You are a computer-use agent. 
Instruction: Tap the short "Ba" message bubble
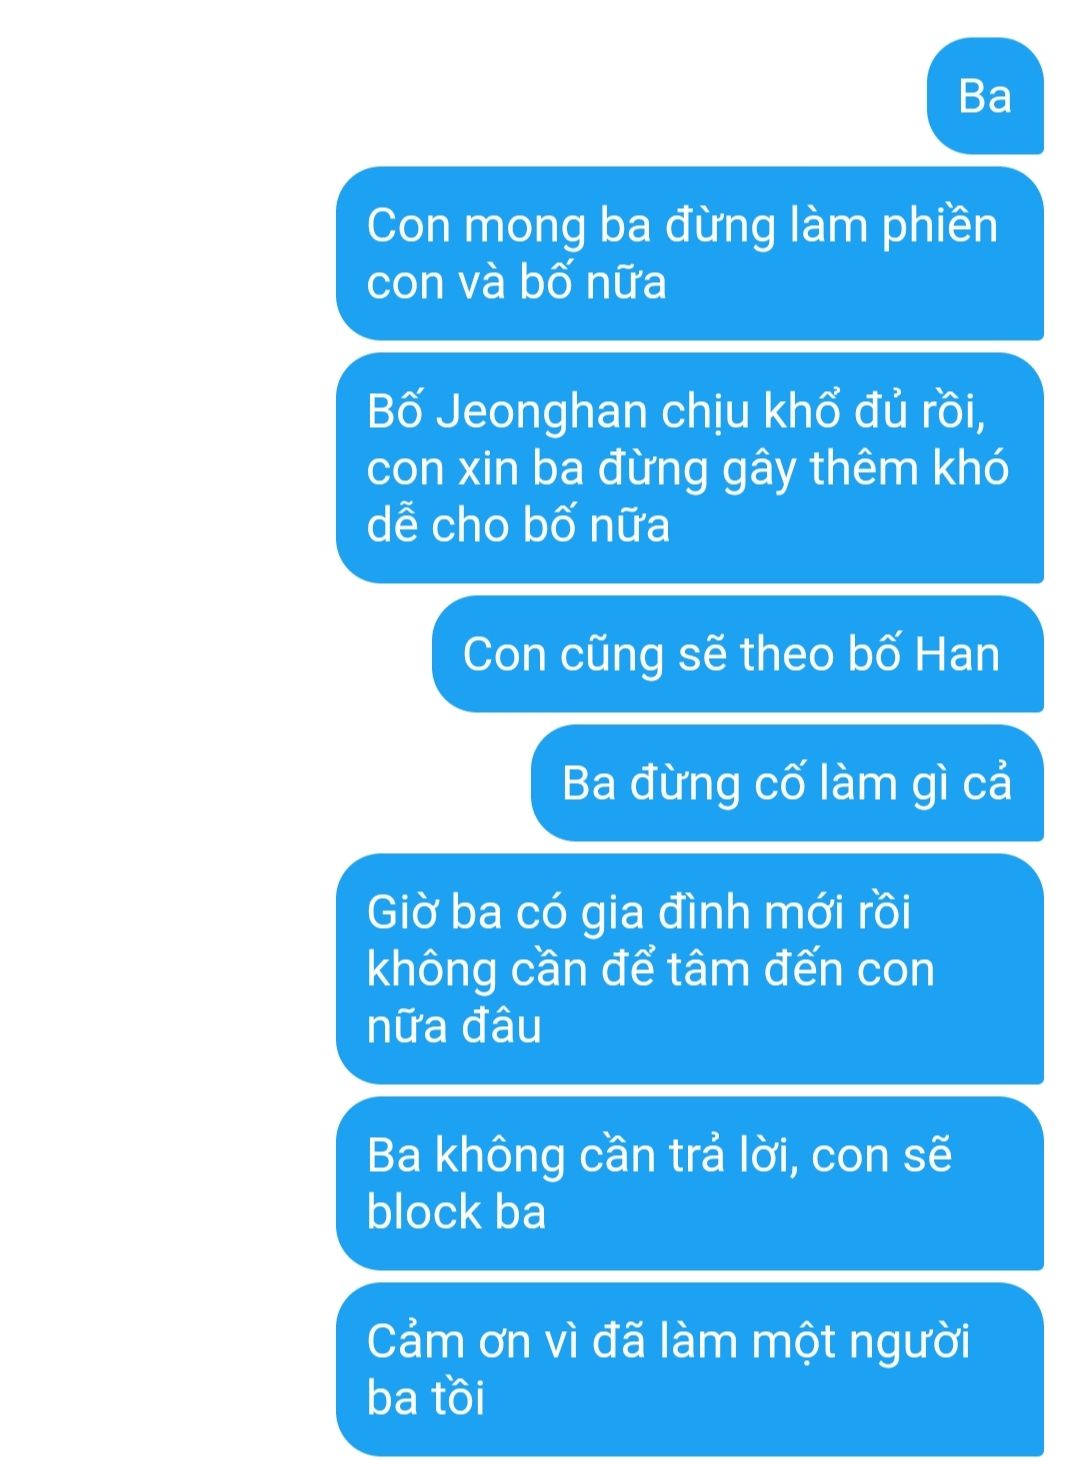[x=985, y=96]
